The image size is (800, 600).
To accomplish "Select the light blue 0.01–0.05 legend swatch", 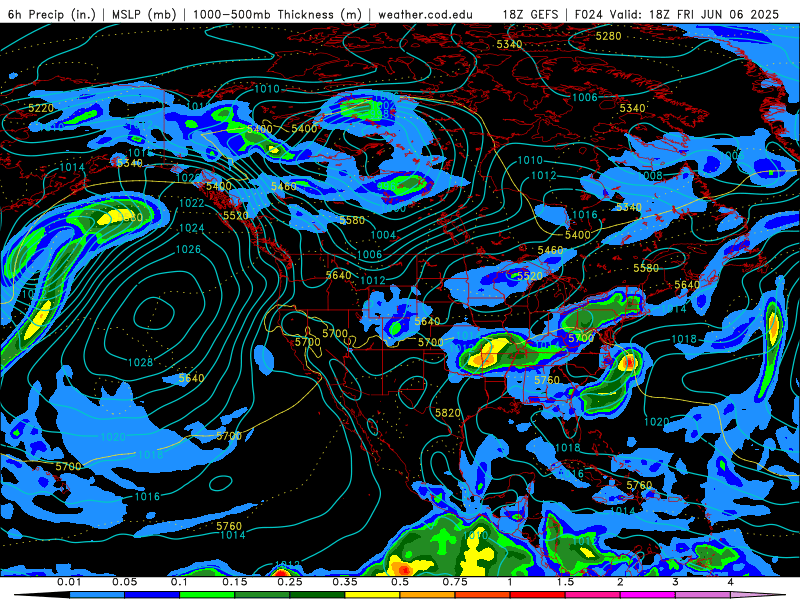I will click(x=97, y=595).
